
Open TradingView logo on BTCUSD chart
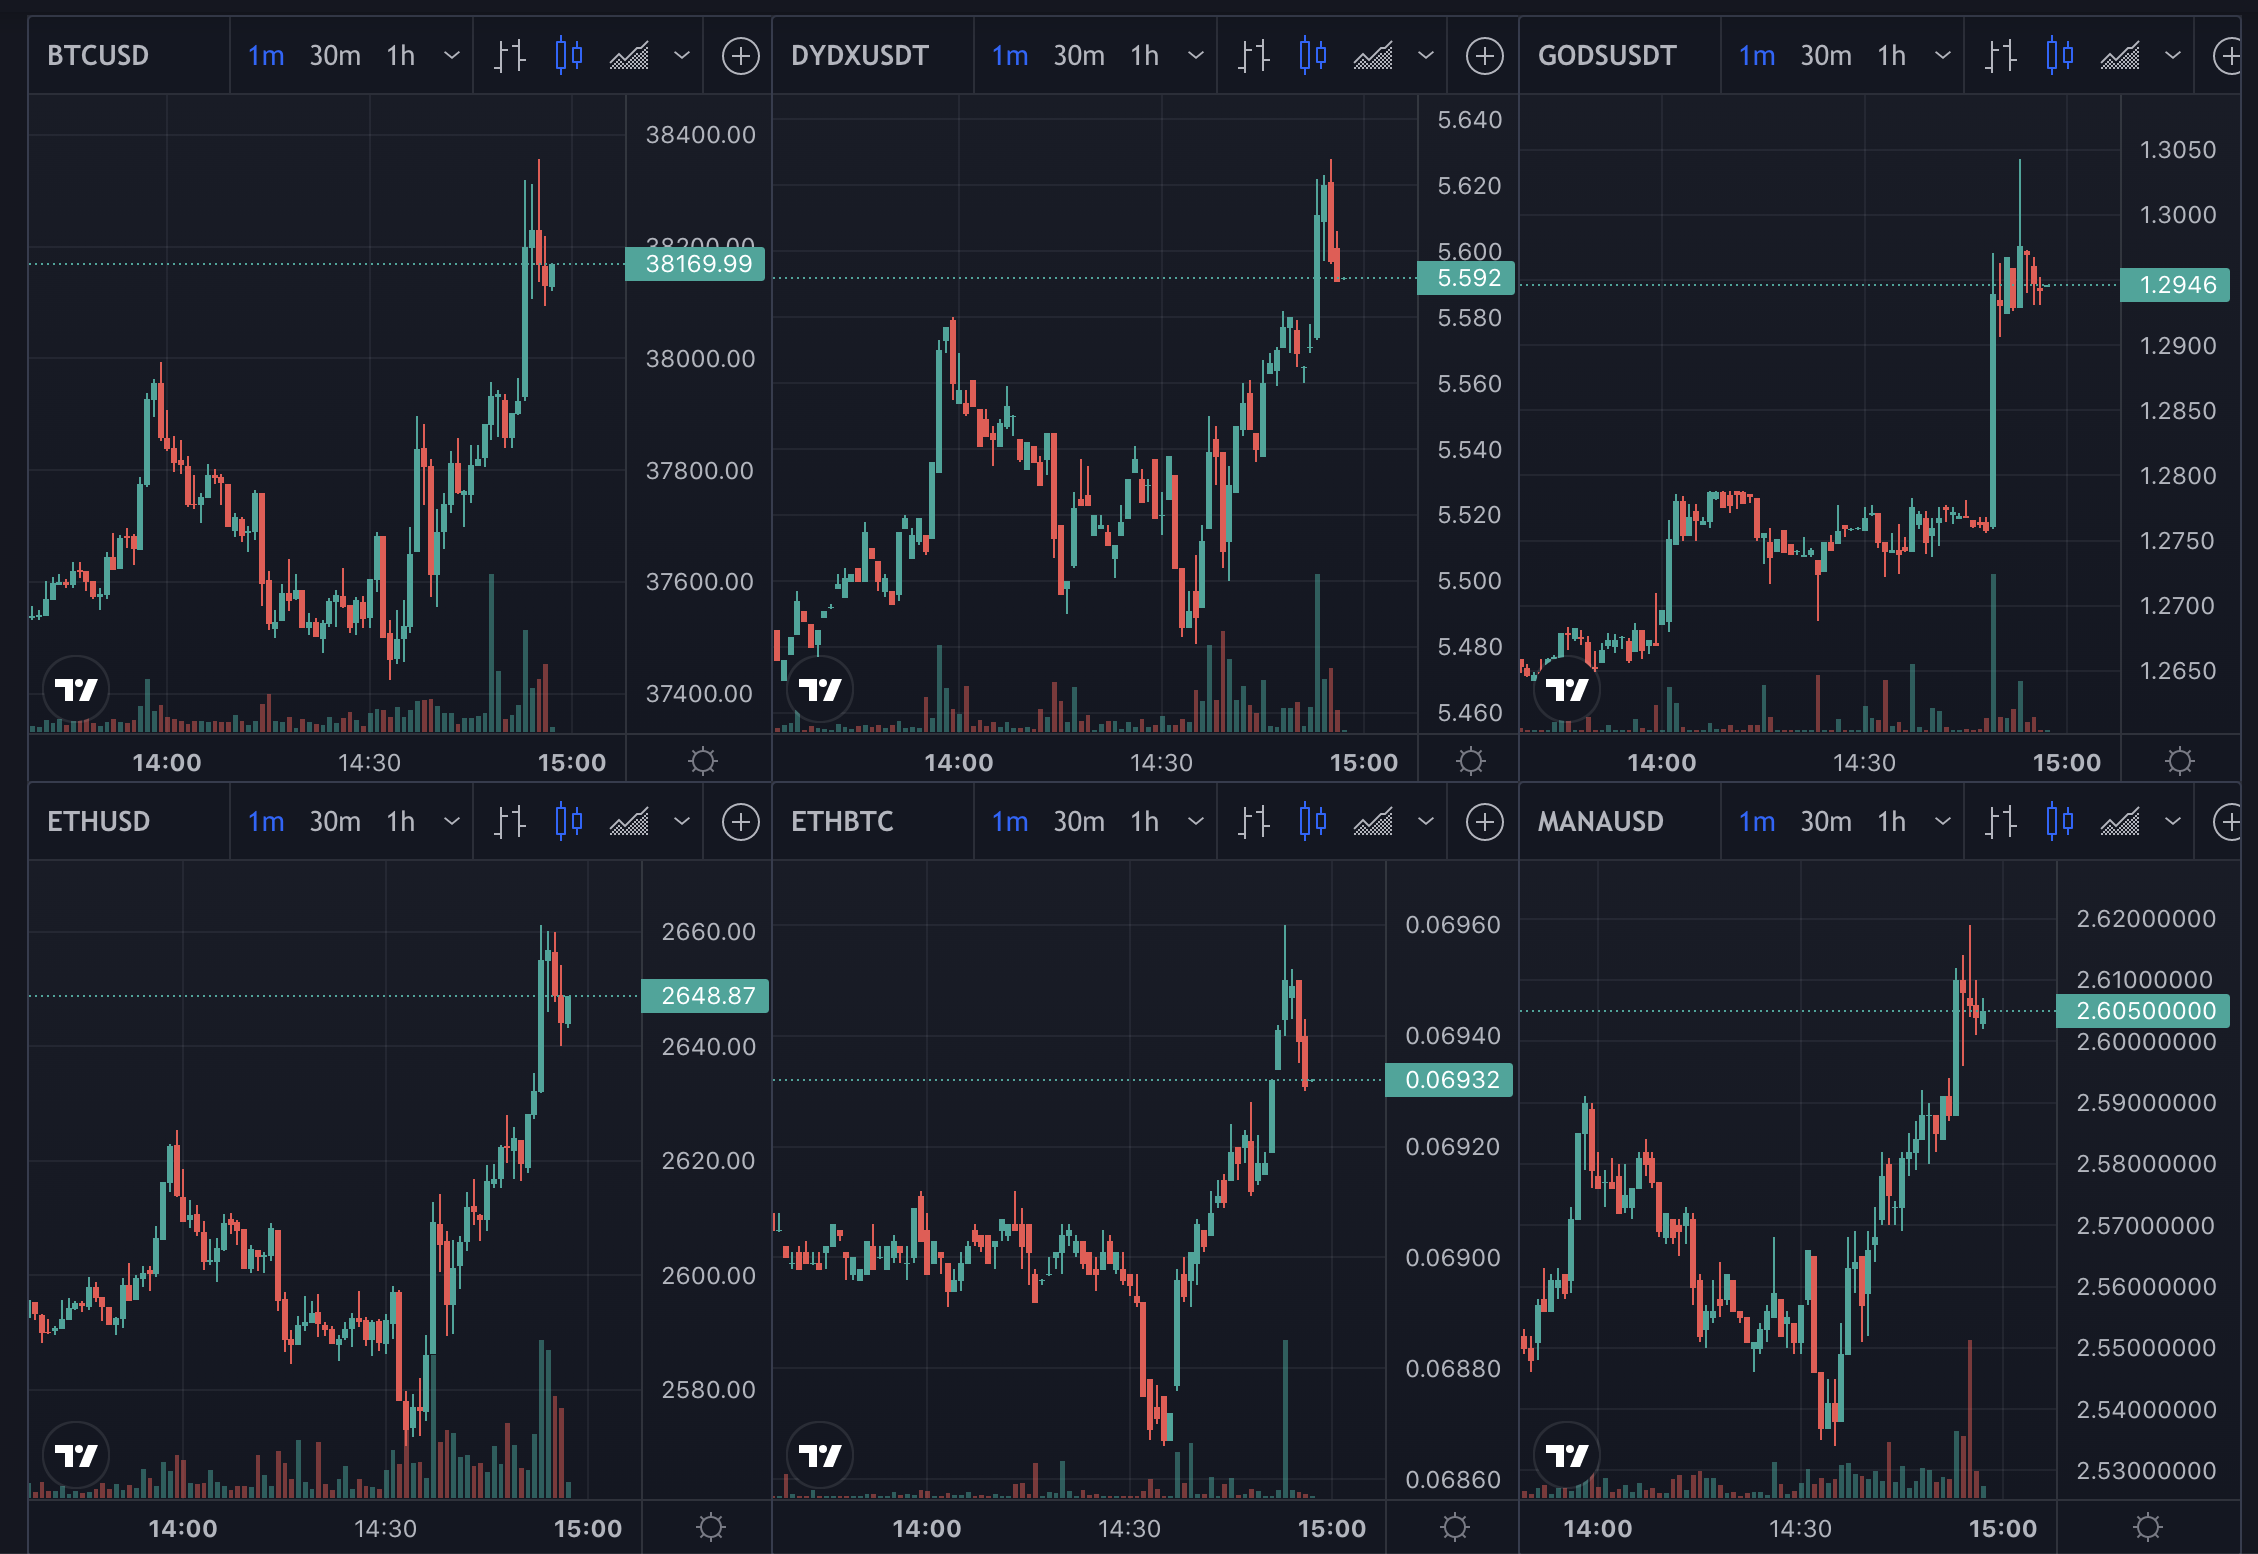click(76, 689)
